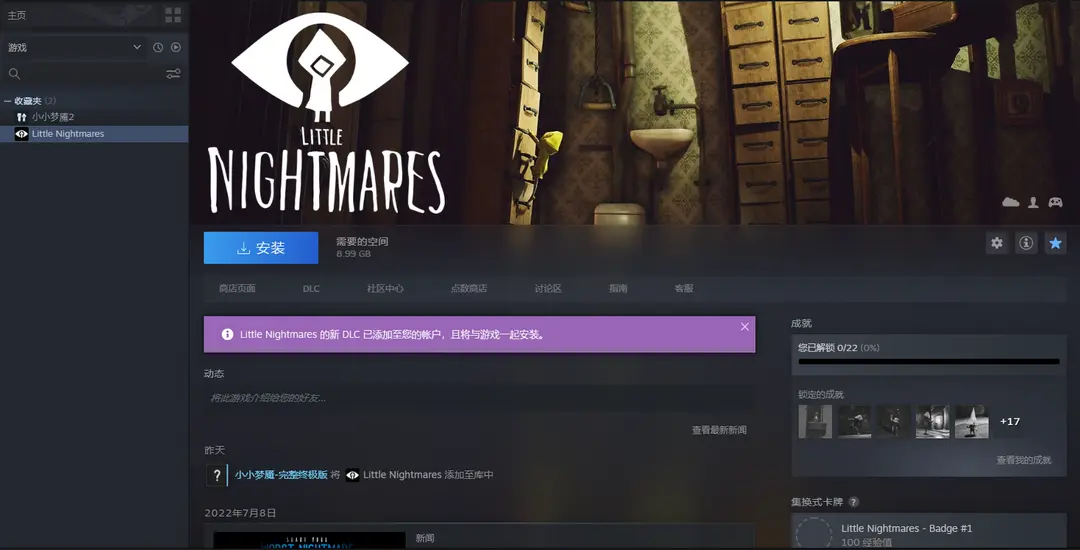Open the 指南 tab

click(x=618, y=288)
